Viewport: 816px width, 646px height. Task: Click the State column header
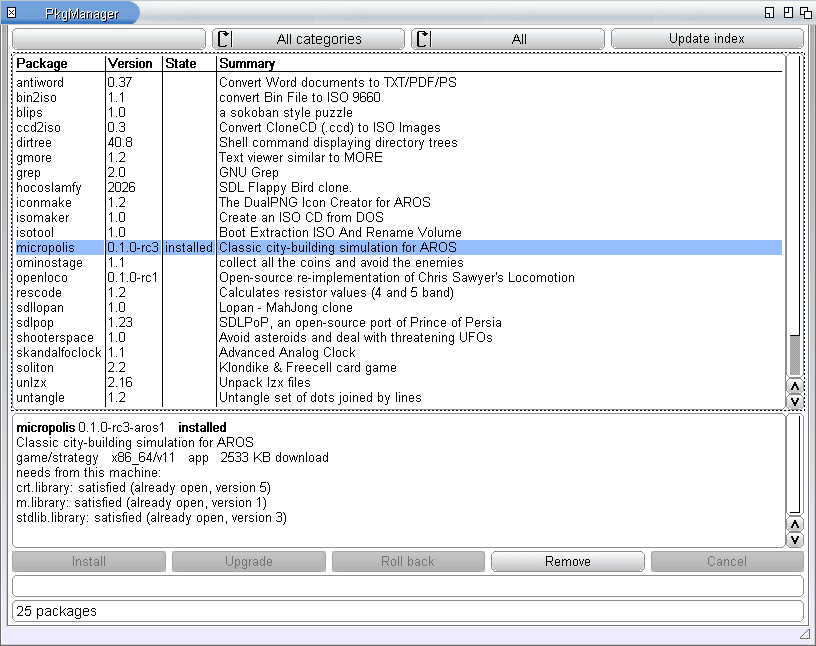181,64
